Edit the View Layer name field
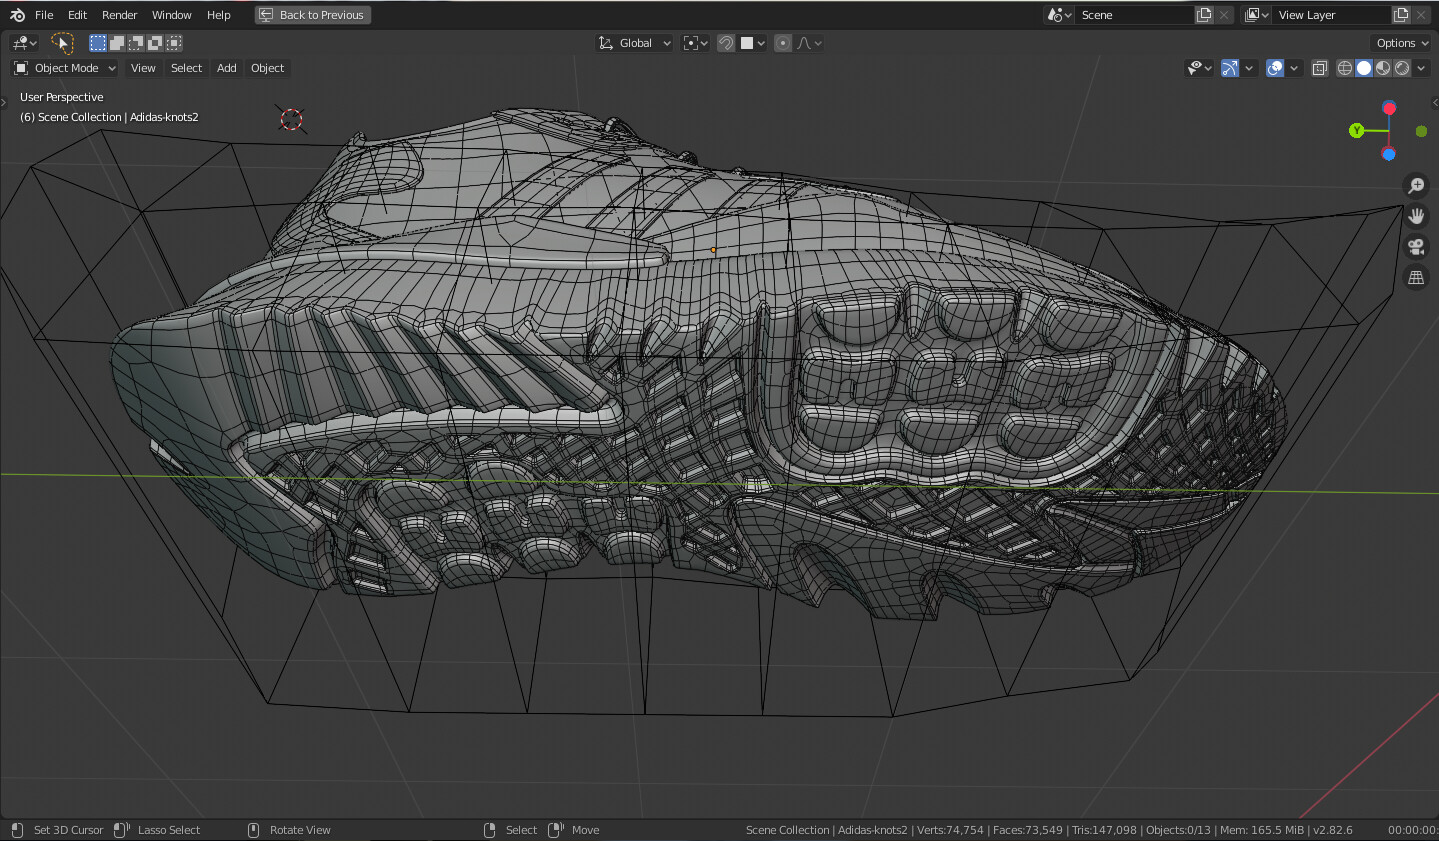The width and height of the screenshot is (1439, 841). (1332, 15)
